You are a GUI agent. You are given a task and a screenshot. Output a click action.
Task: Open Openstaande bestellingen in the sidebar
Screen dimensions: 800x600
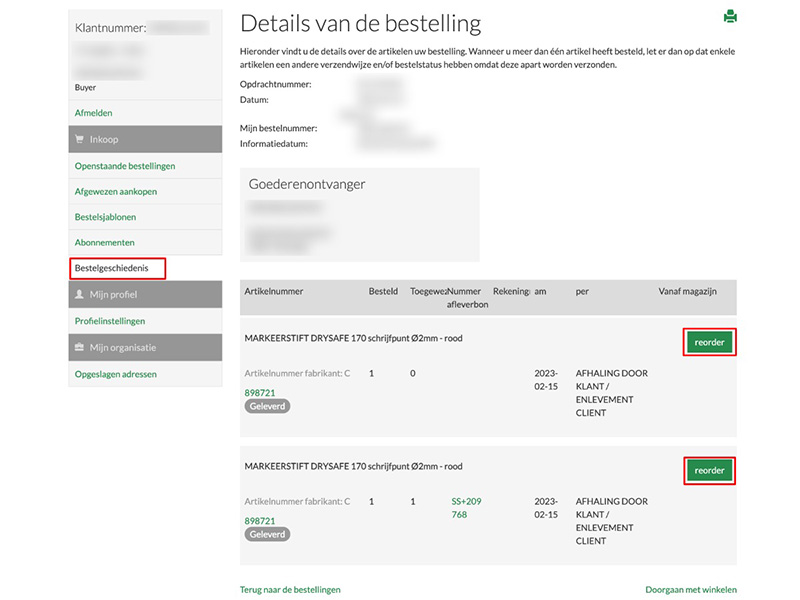(125, 165)
